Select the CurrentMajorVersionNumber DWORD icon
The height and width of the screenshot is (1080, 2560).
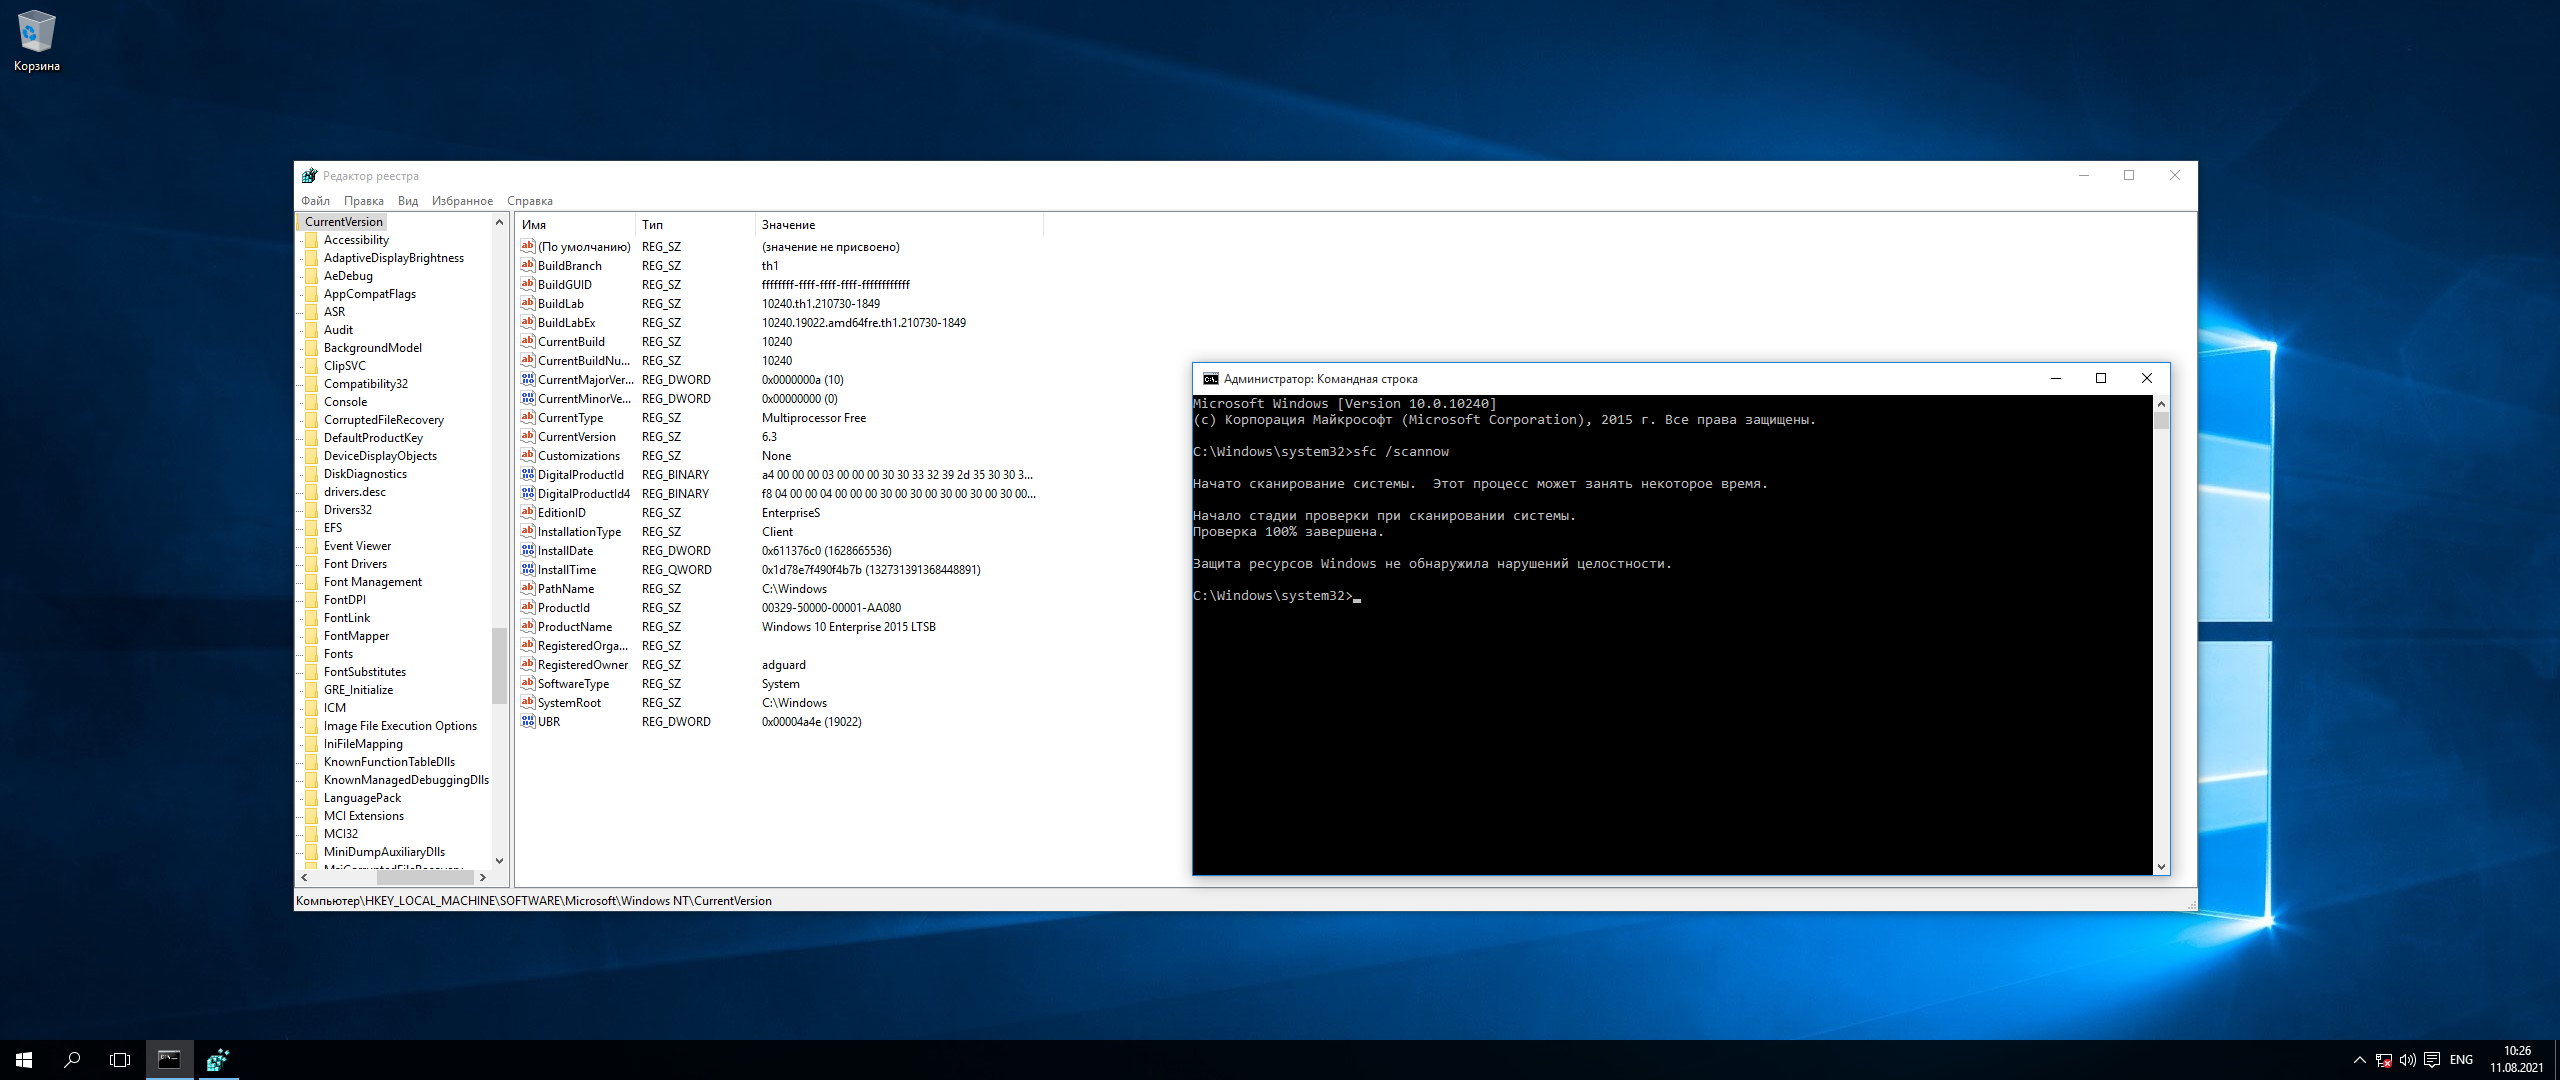coord(528,379)
